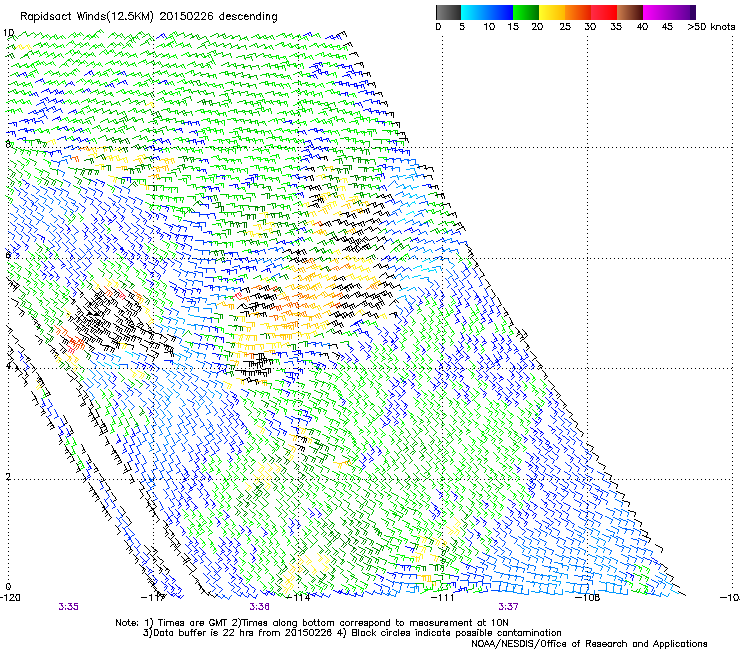Click the -108 longitude axis label
Screen dimensions: 740x650
point(588,598)
